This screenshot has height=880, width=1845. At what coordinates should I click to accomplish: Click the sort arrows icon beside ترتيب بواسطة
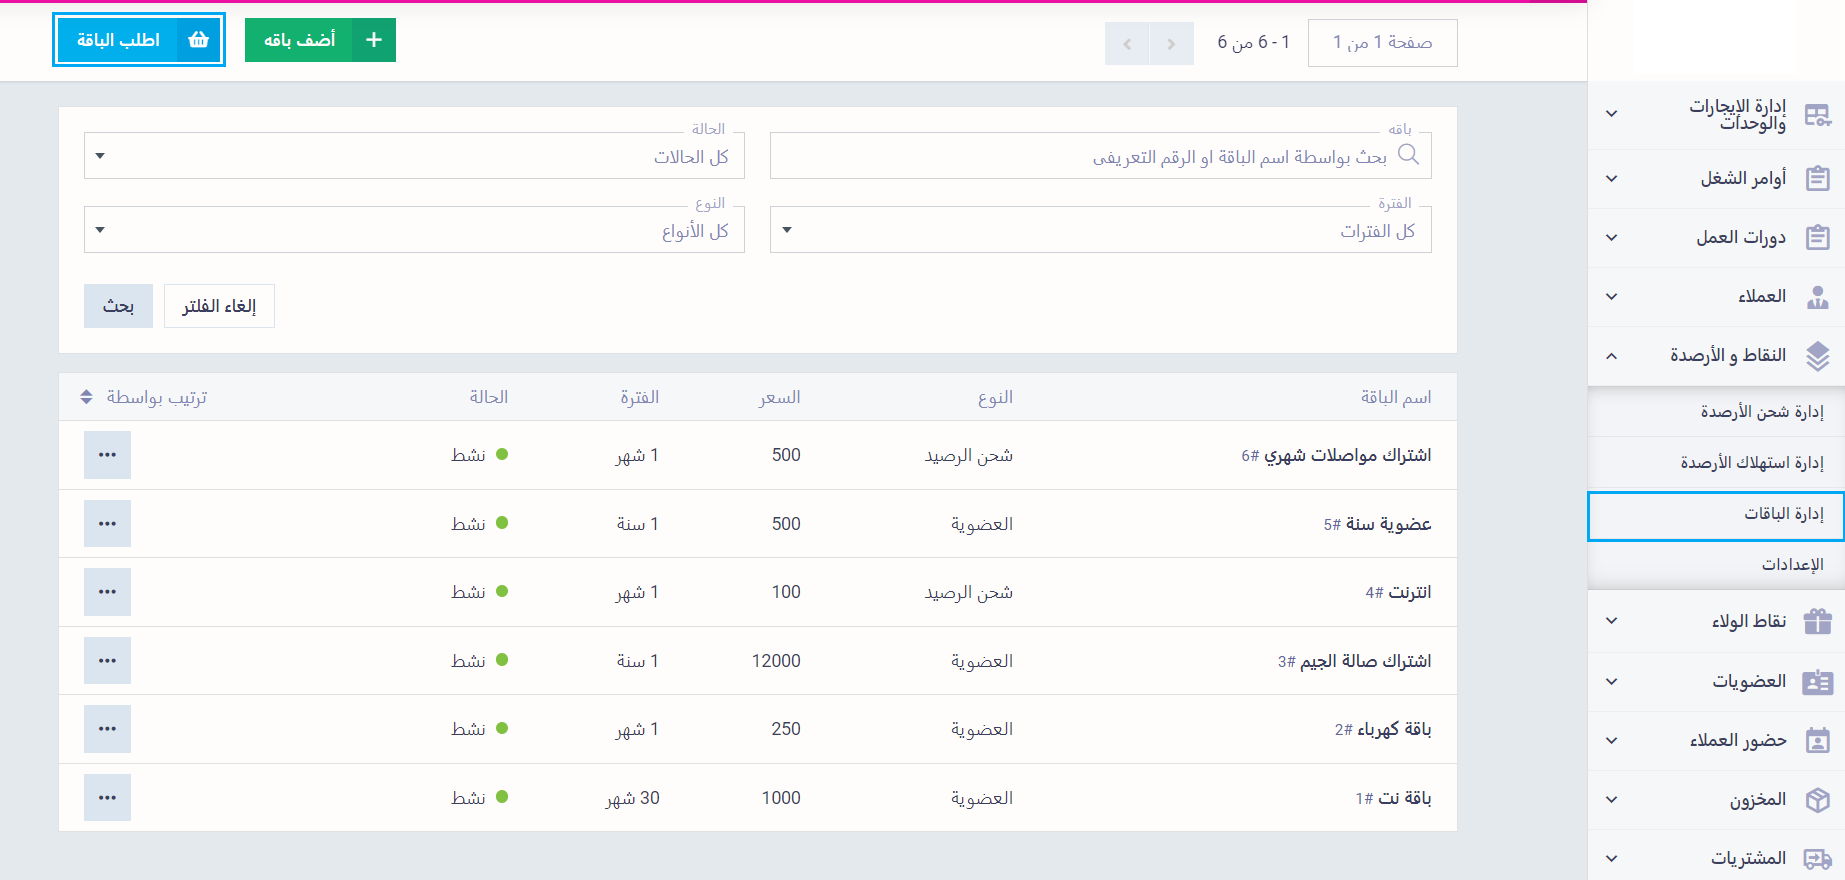coord(87,398)
